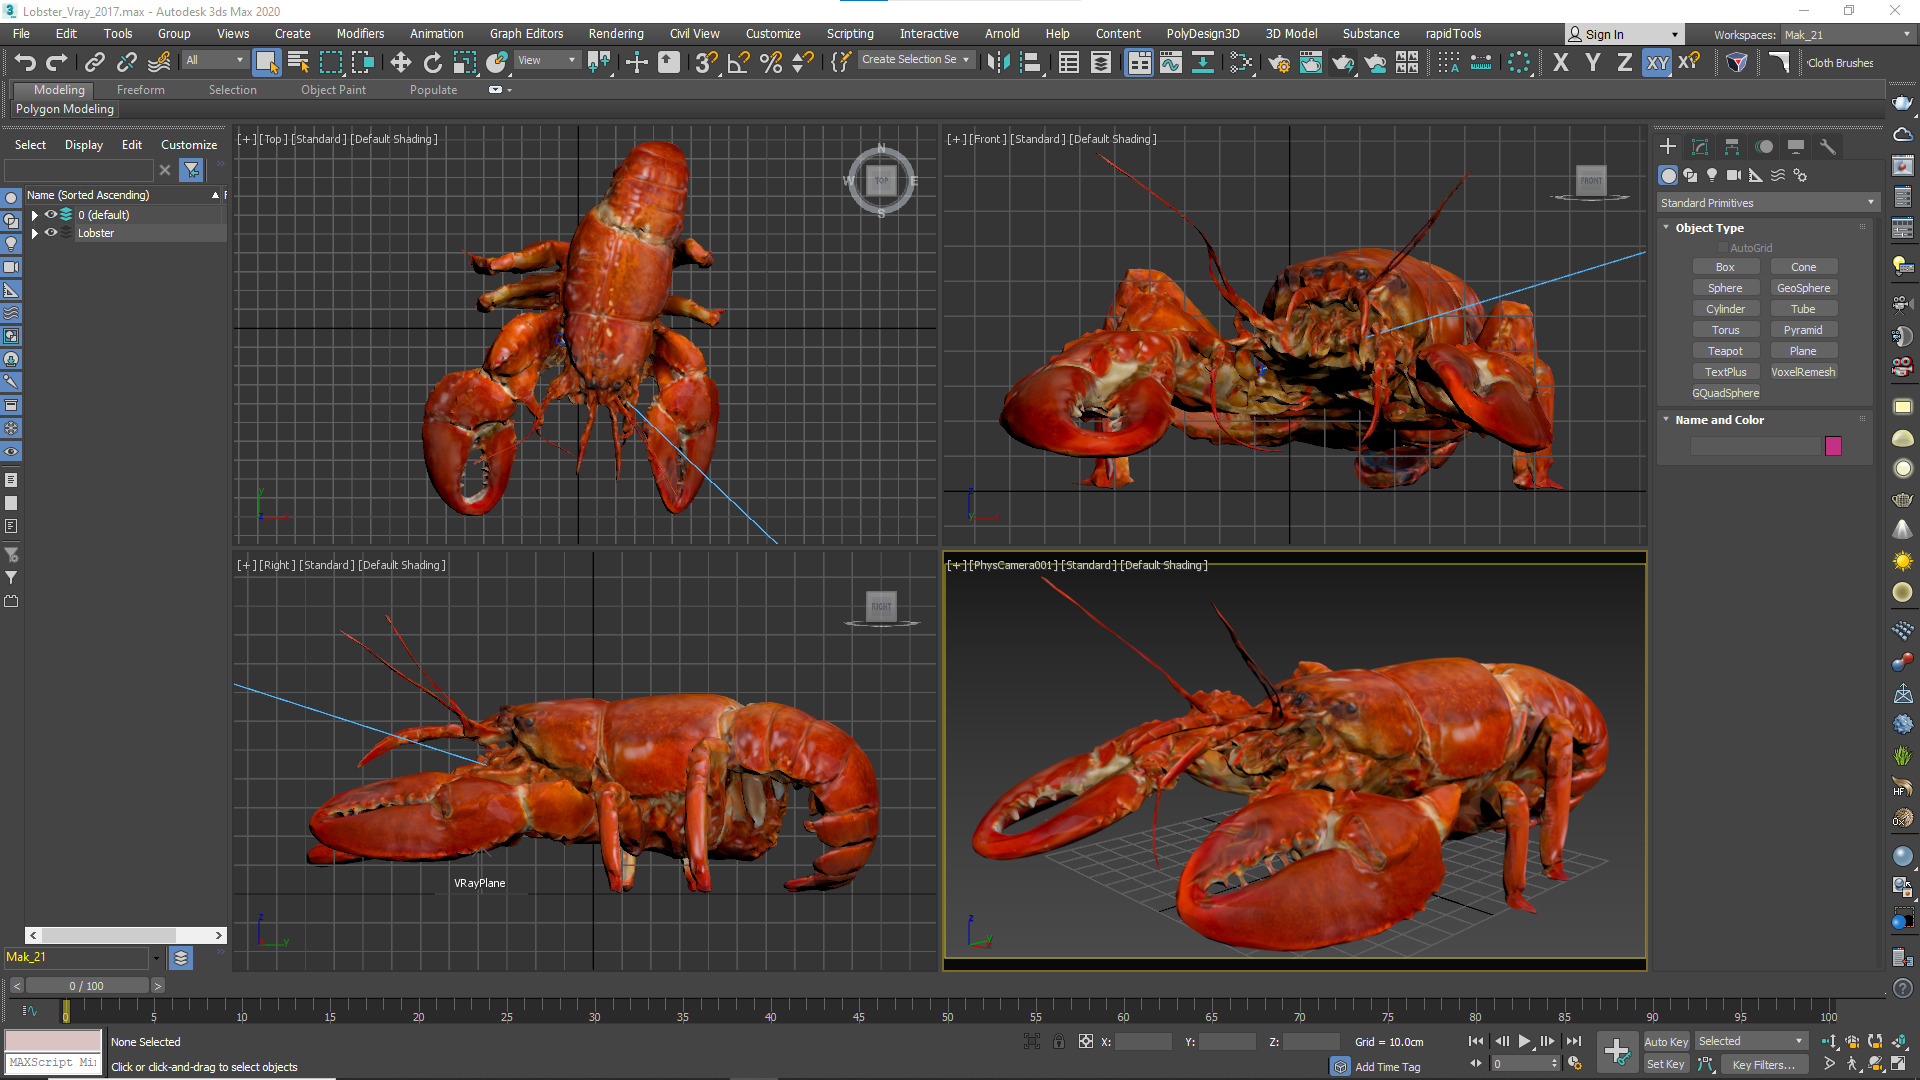Toggle Percent Snap in main toolbar
Viewport: 1920px width, 1080px height.
pos(771,63)
